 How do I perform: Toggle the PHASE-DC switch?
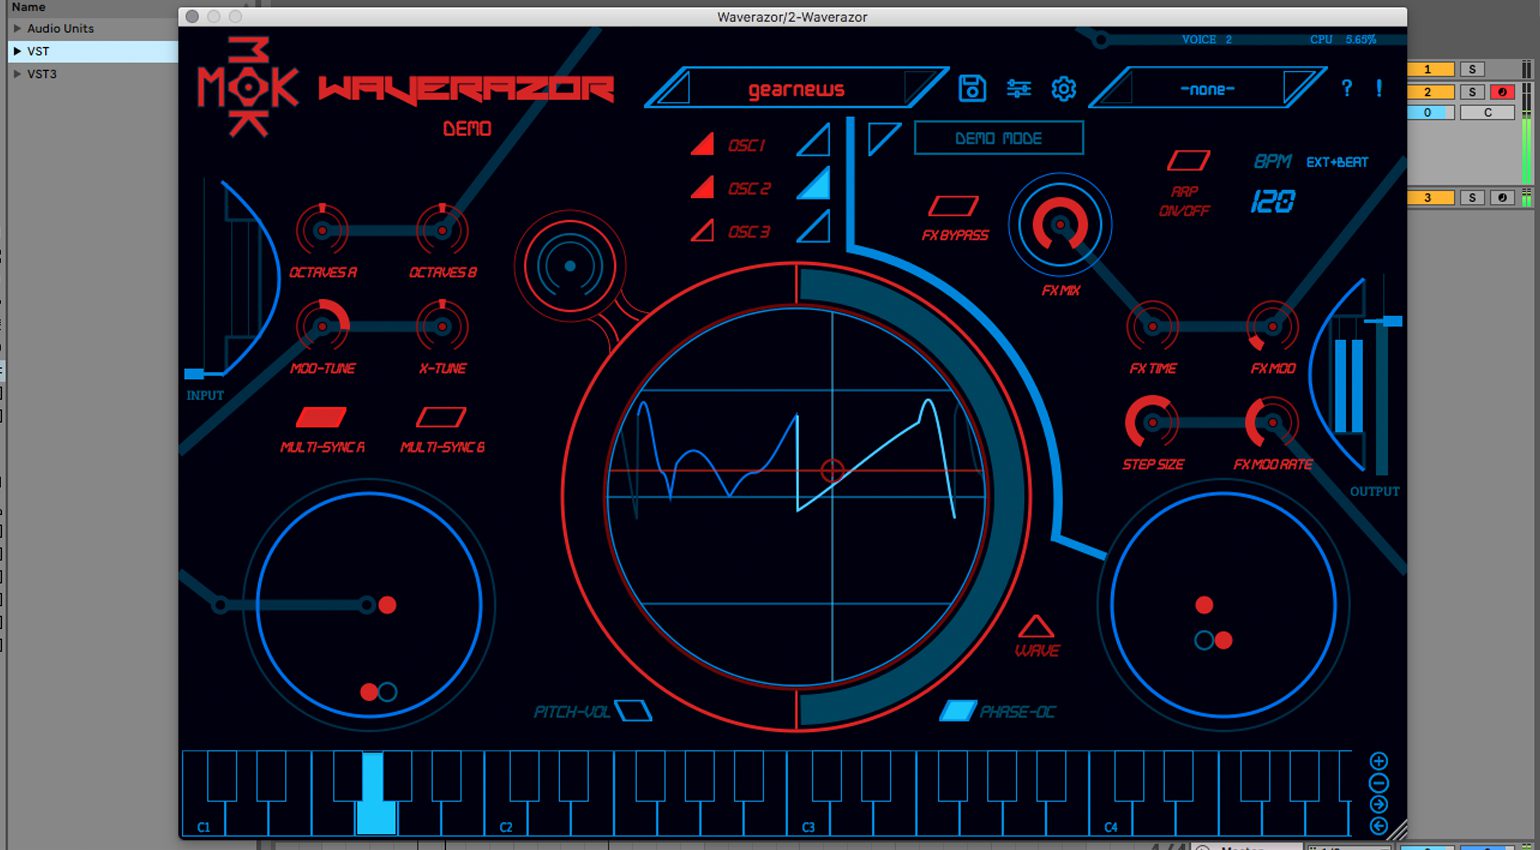(x=958, y=711)
